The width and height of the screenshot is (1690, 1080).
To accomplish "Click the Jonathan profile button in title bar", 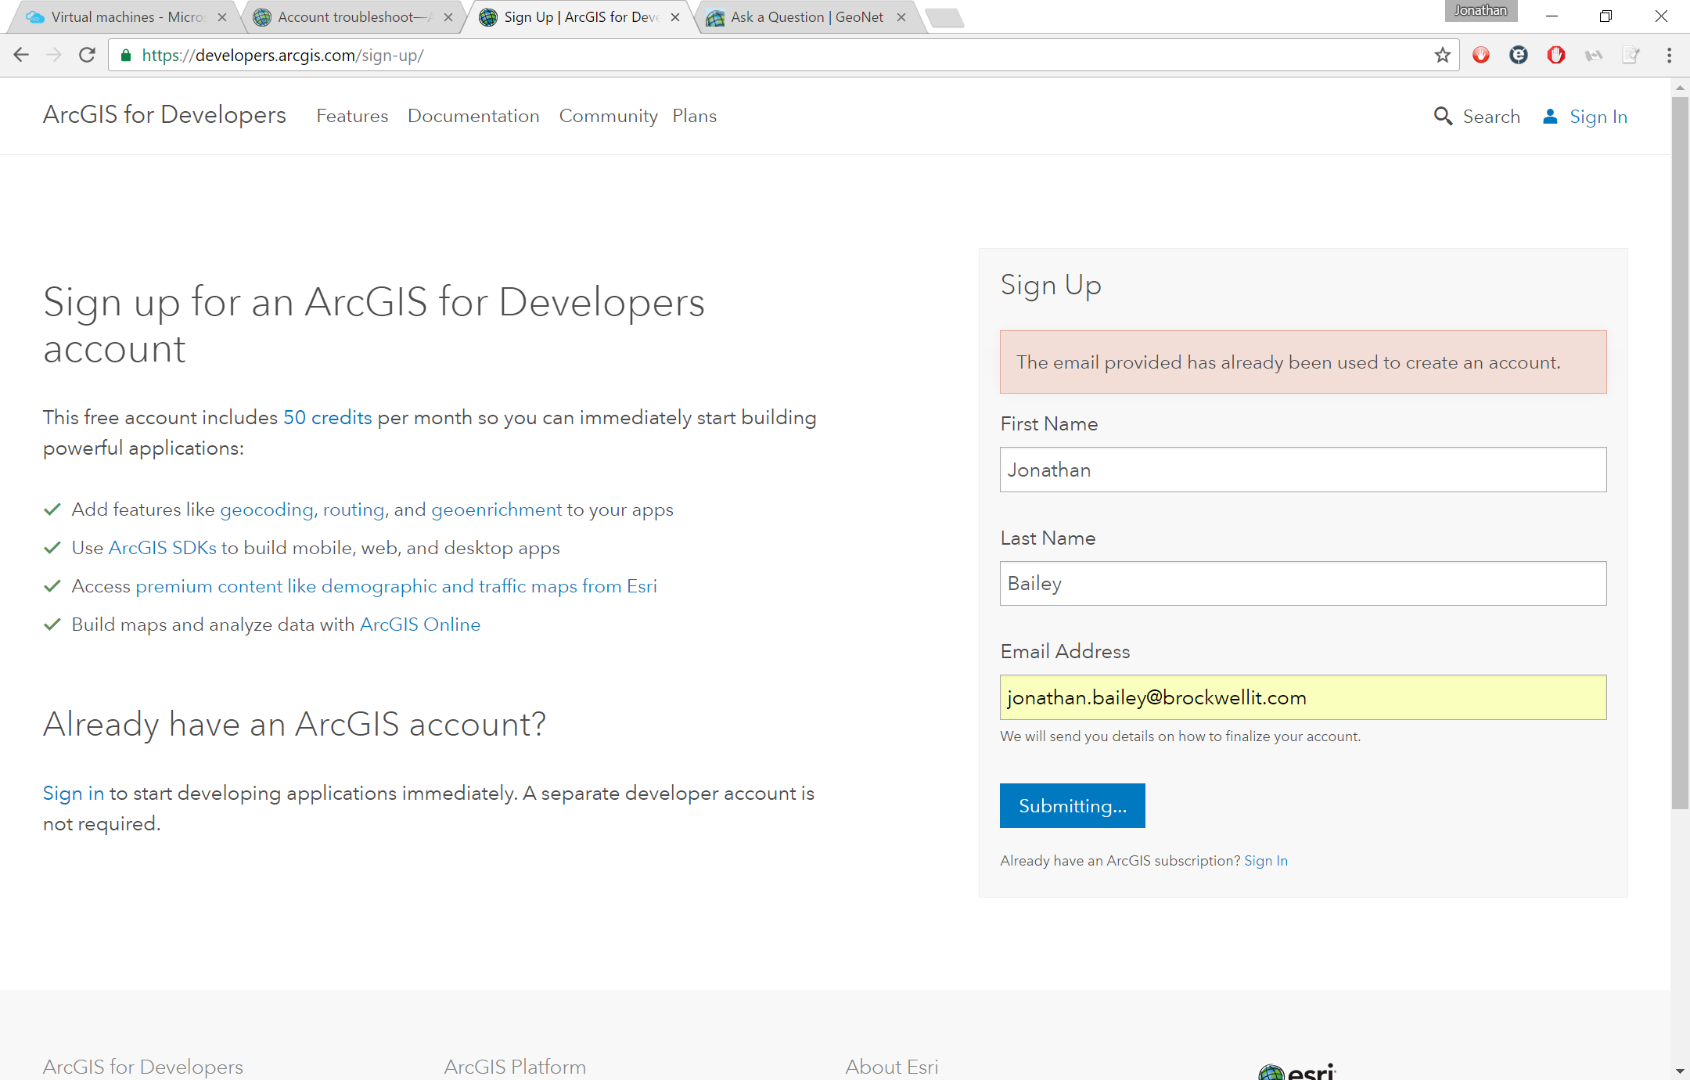I will (1480, 11).
